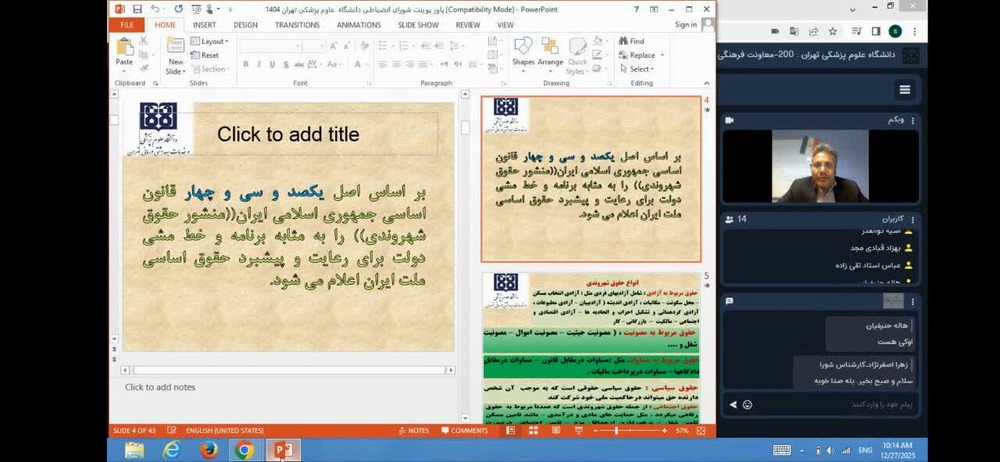Click Sign in link

coord(686,25)
